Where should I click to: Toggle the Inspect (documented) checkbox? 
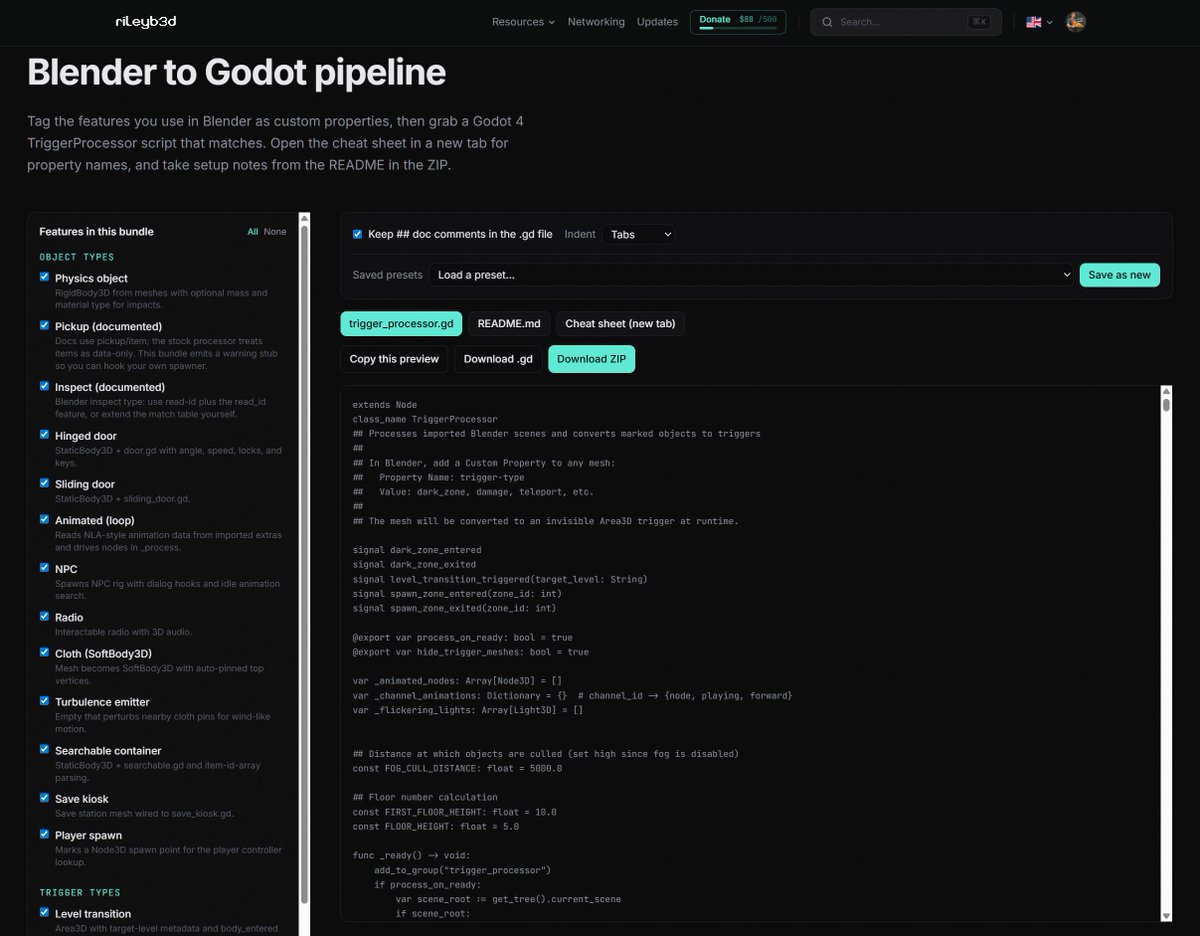(44, 386)
